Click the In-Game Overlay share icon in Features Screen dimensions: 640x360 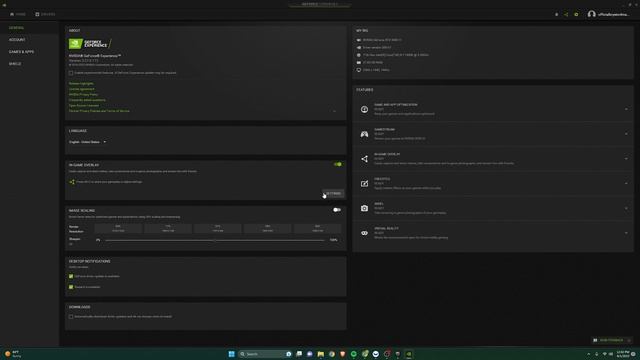tap(364, 159)
